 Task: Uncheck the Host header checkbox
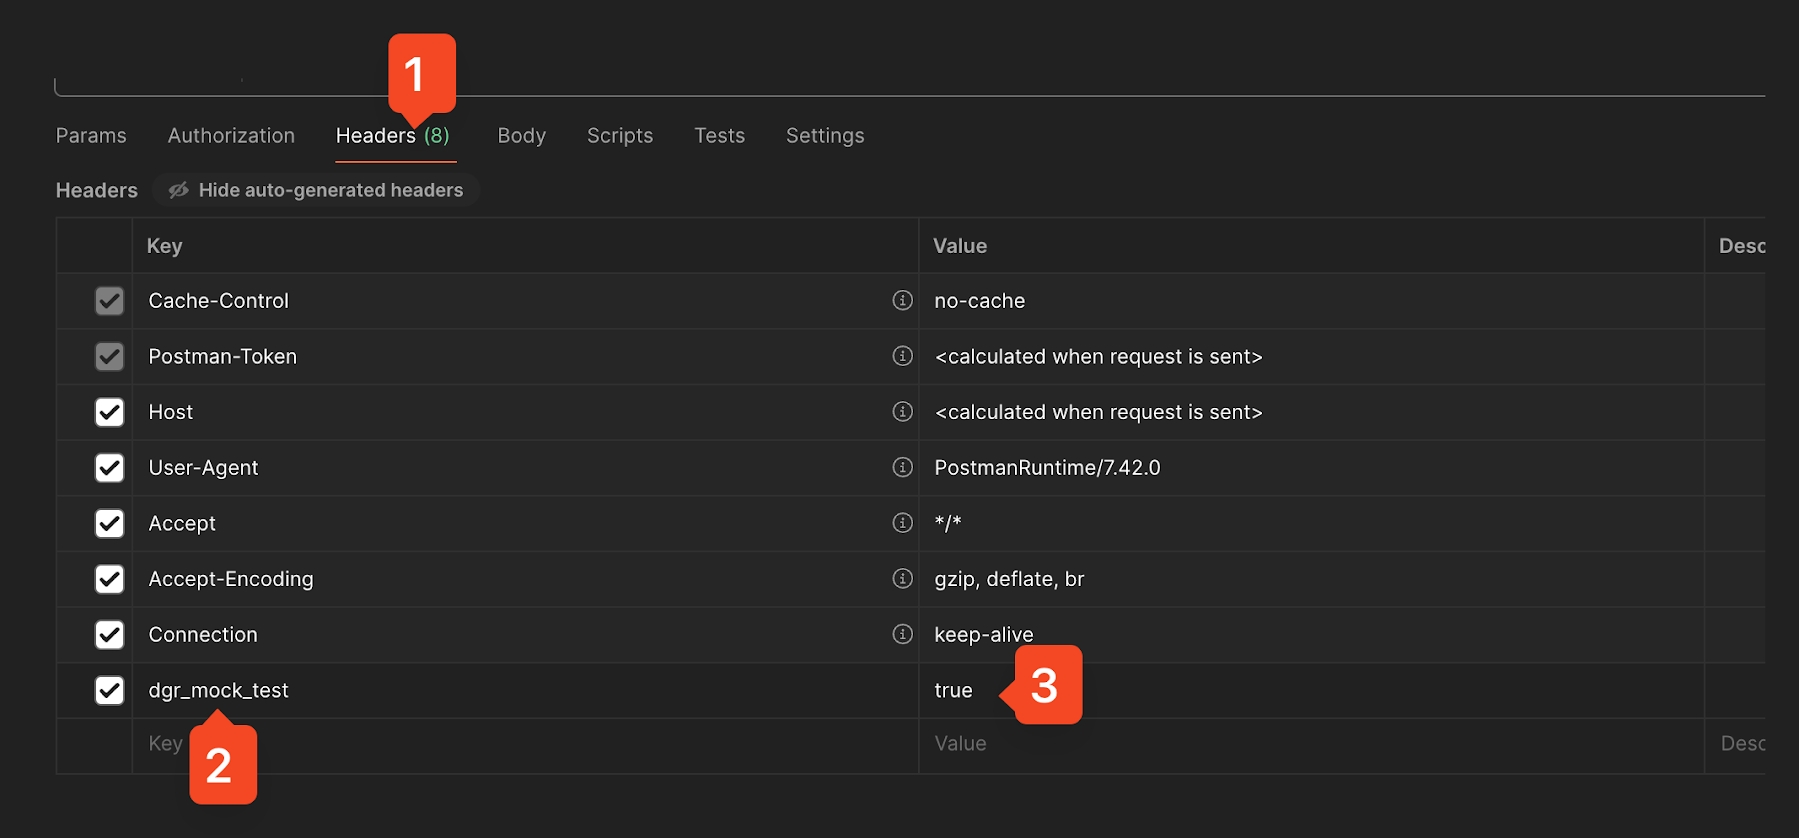coord(109,412)
